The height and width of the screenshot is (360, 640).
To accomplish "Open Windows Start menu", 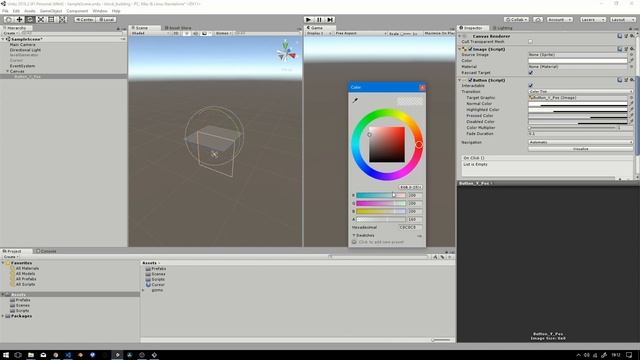I will (6, 355).
